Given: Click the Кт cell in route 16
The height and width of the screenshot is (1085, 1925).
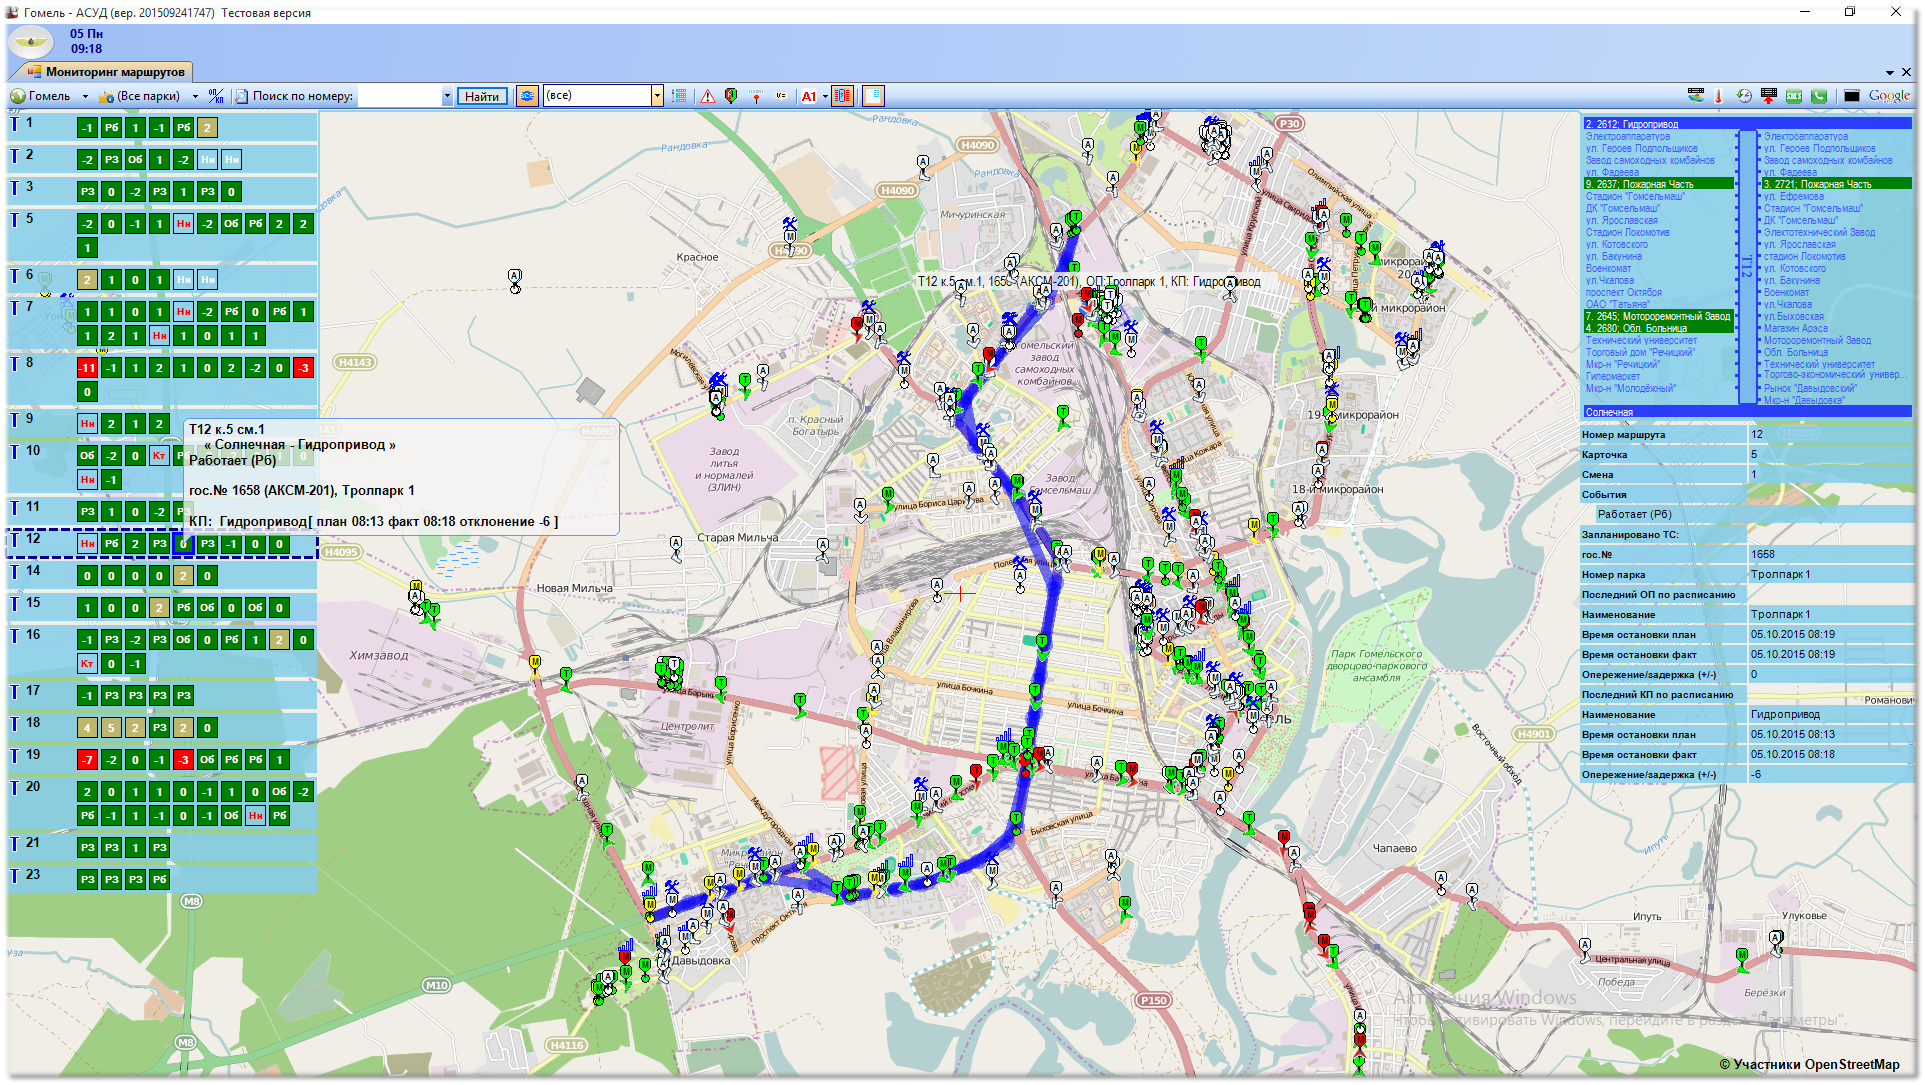Looking at the screenshot, I should tap(87, 664).
